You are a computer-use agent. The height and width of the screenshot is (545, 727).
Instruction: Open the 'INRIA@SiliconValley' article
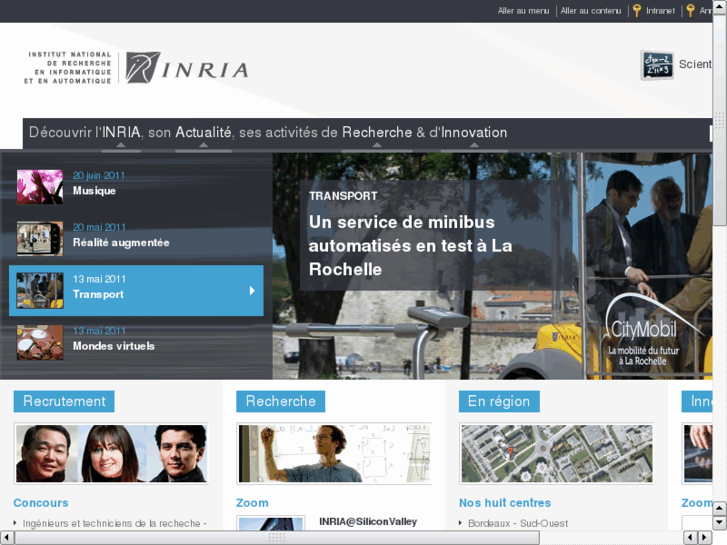(x=368, y=522)
